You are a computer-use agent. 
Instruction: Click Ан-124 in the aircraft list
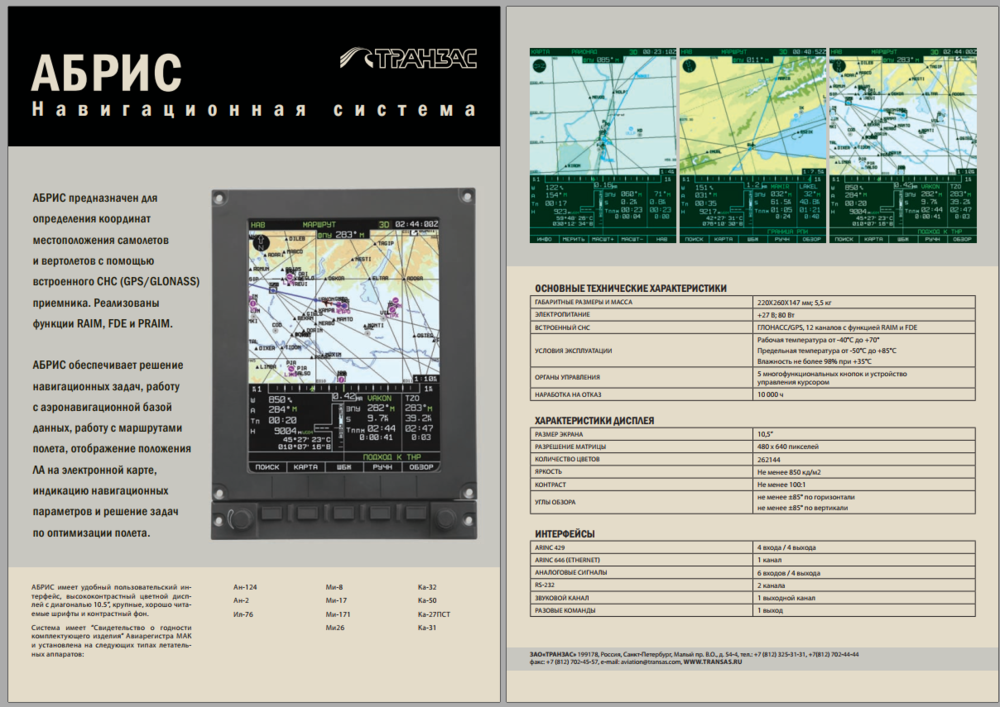pyautogui.click(x=245, y=587)
